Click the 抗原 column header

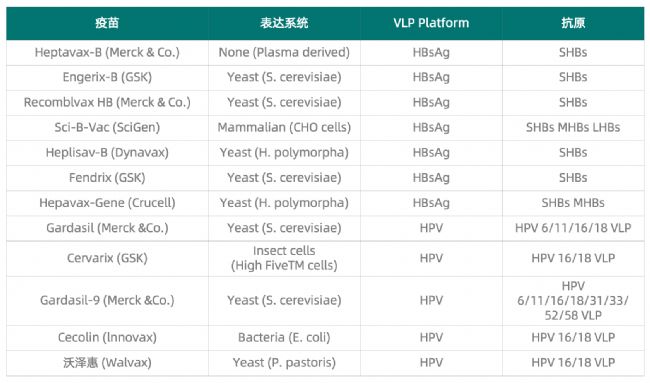click(x=573, y=23)
